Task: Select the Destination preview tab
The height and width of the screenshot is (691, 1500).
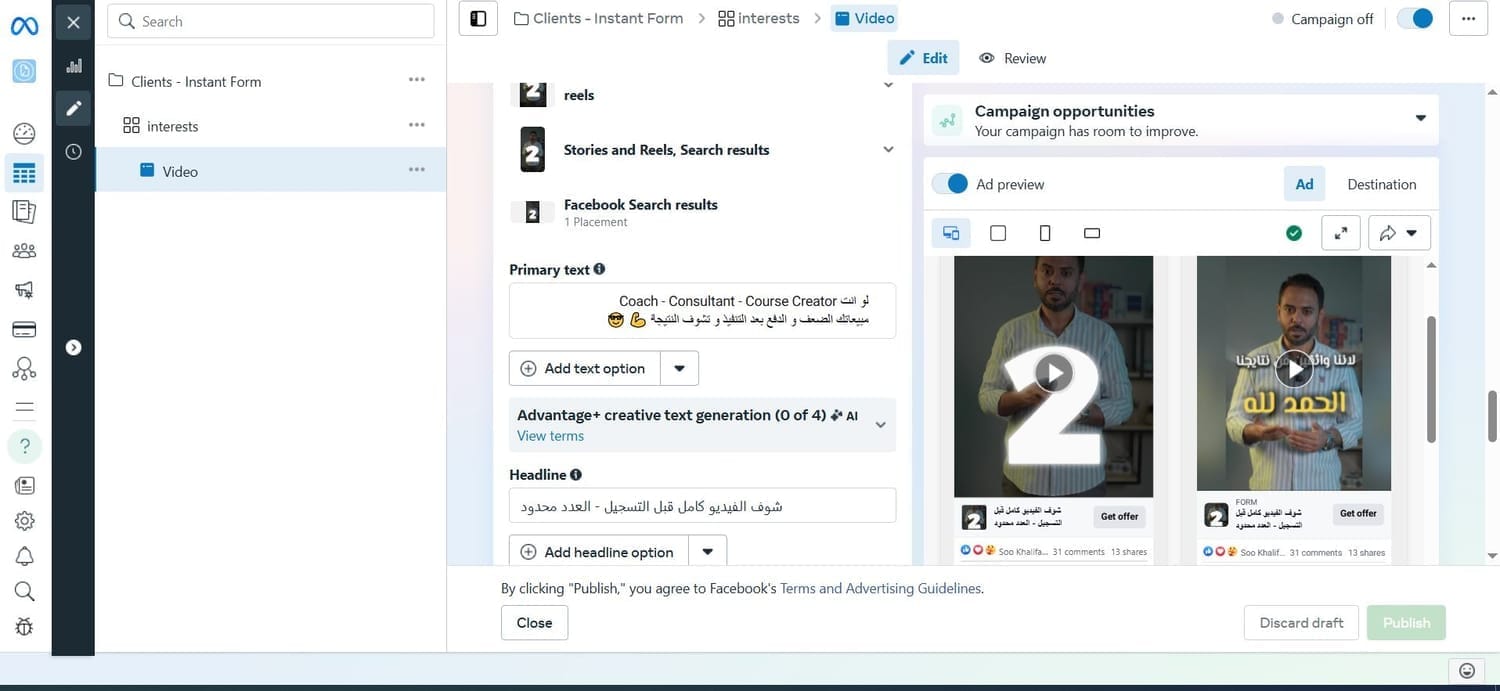Action: click(x=1382, y=184)
